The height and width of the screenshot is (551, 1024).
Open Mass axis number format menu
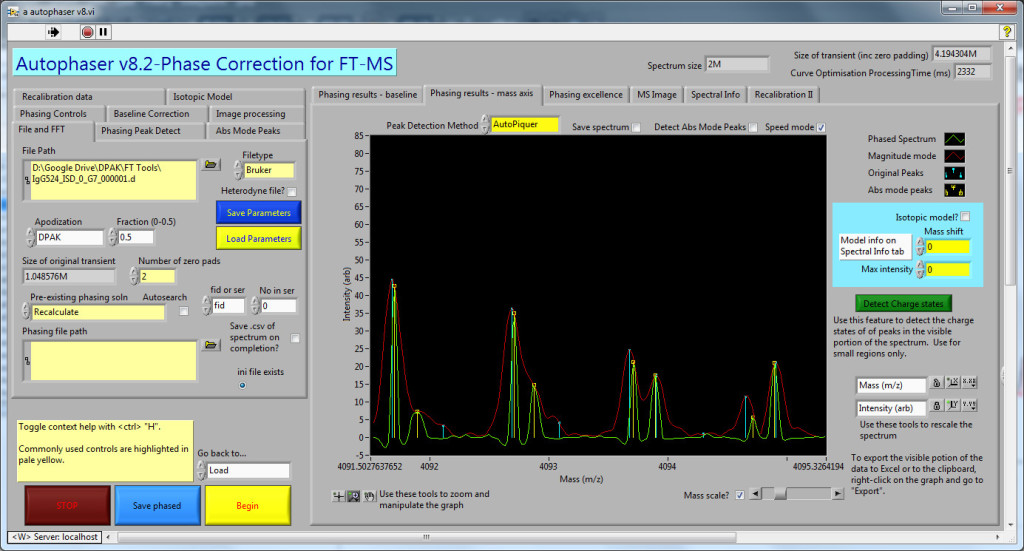[x=969, y=383]
